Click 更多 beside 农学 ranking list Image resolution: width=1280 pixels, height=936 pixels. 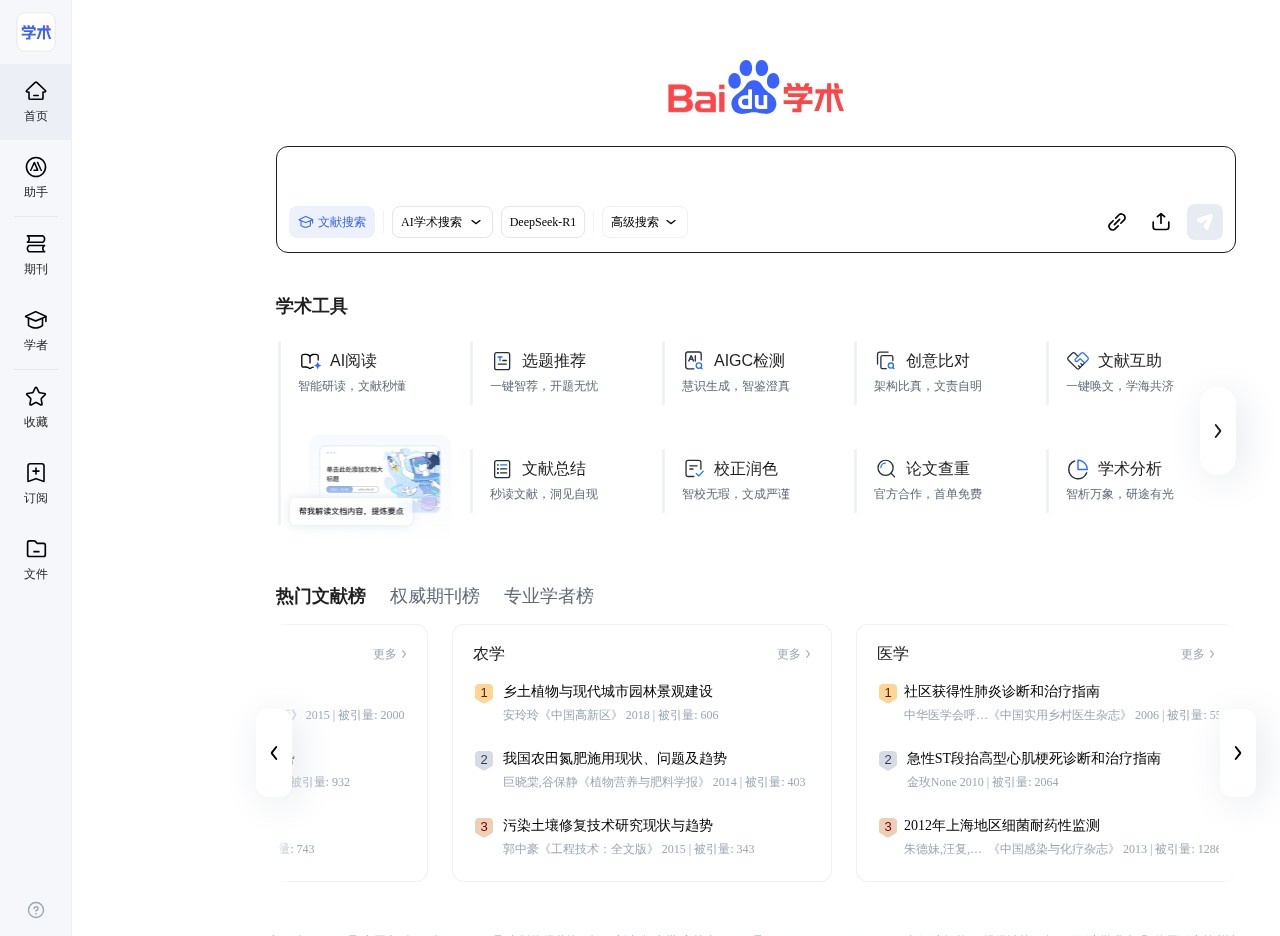pos(789,654)
